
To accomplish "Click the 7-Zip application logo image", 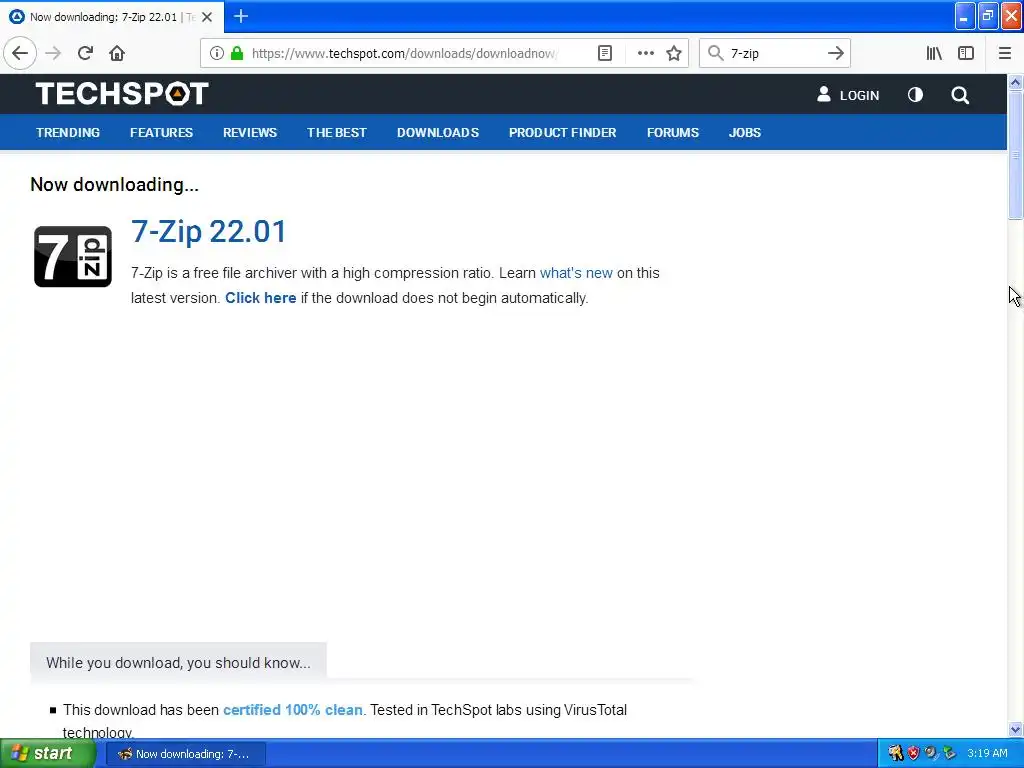I will (72, 257).
